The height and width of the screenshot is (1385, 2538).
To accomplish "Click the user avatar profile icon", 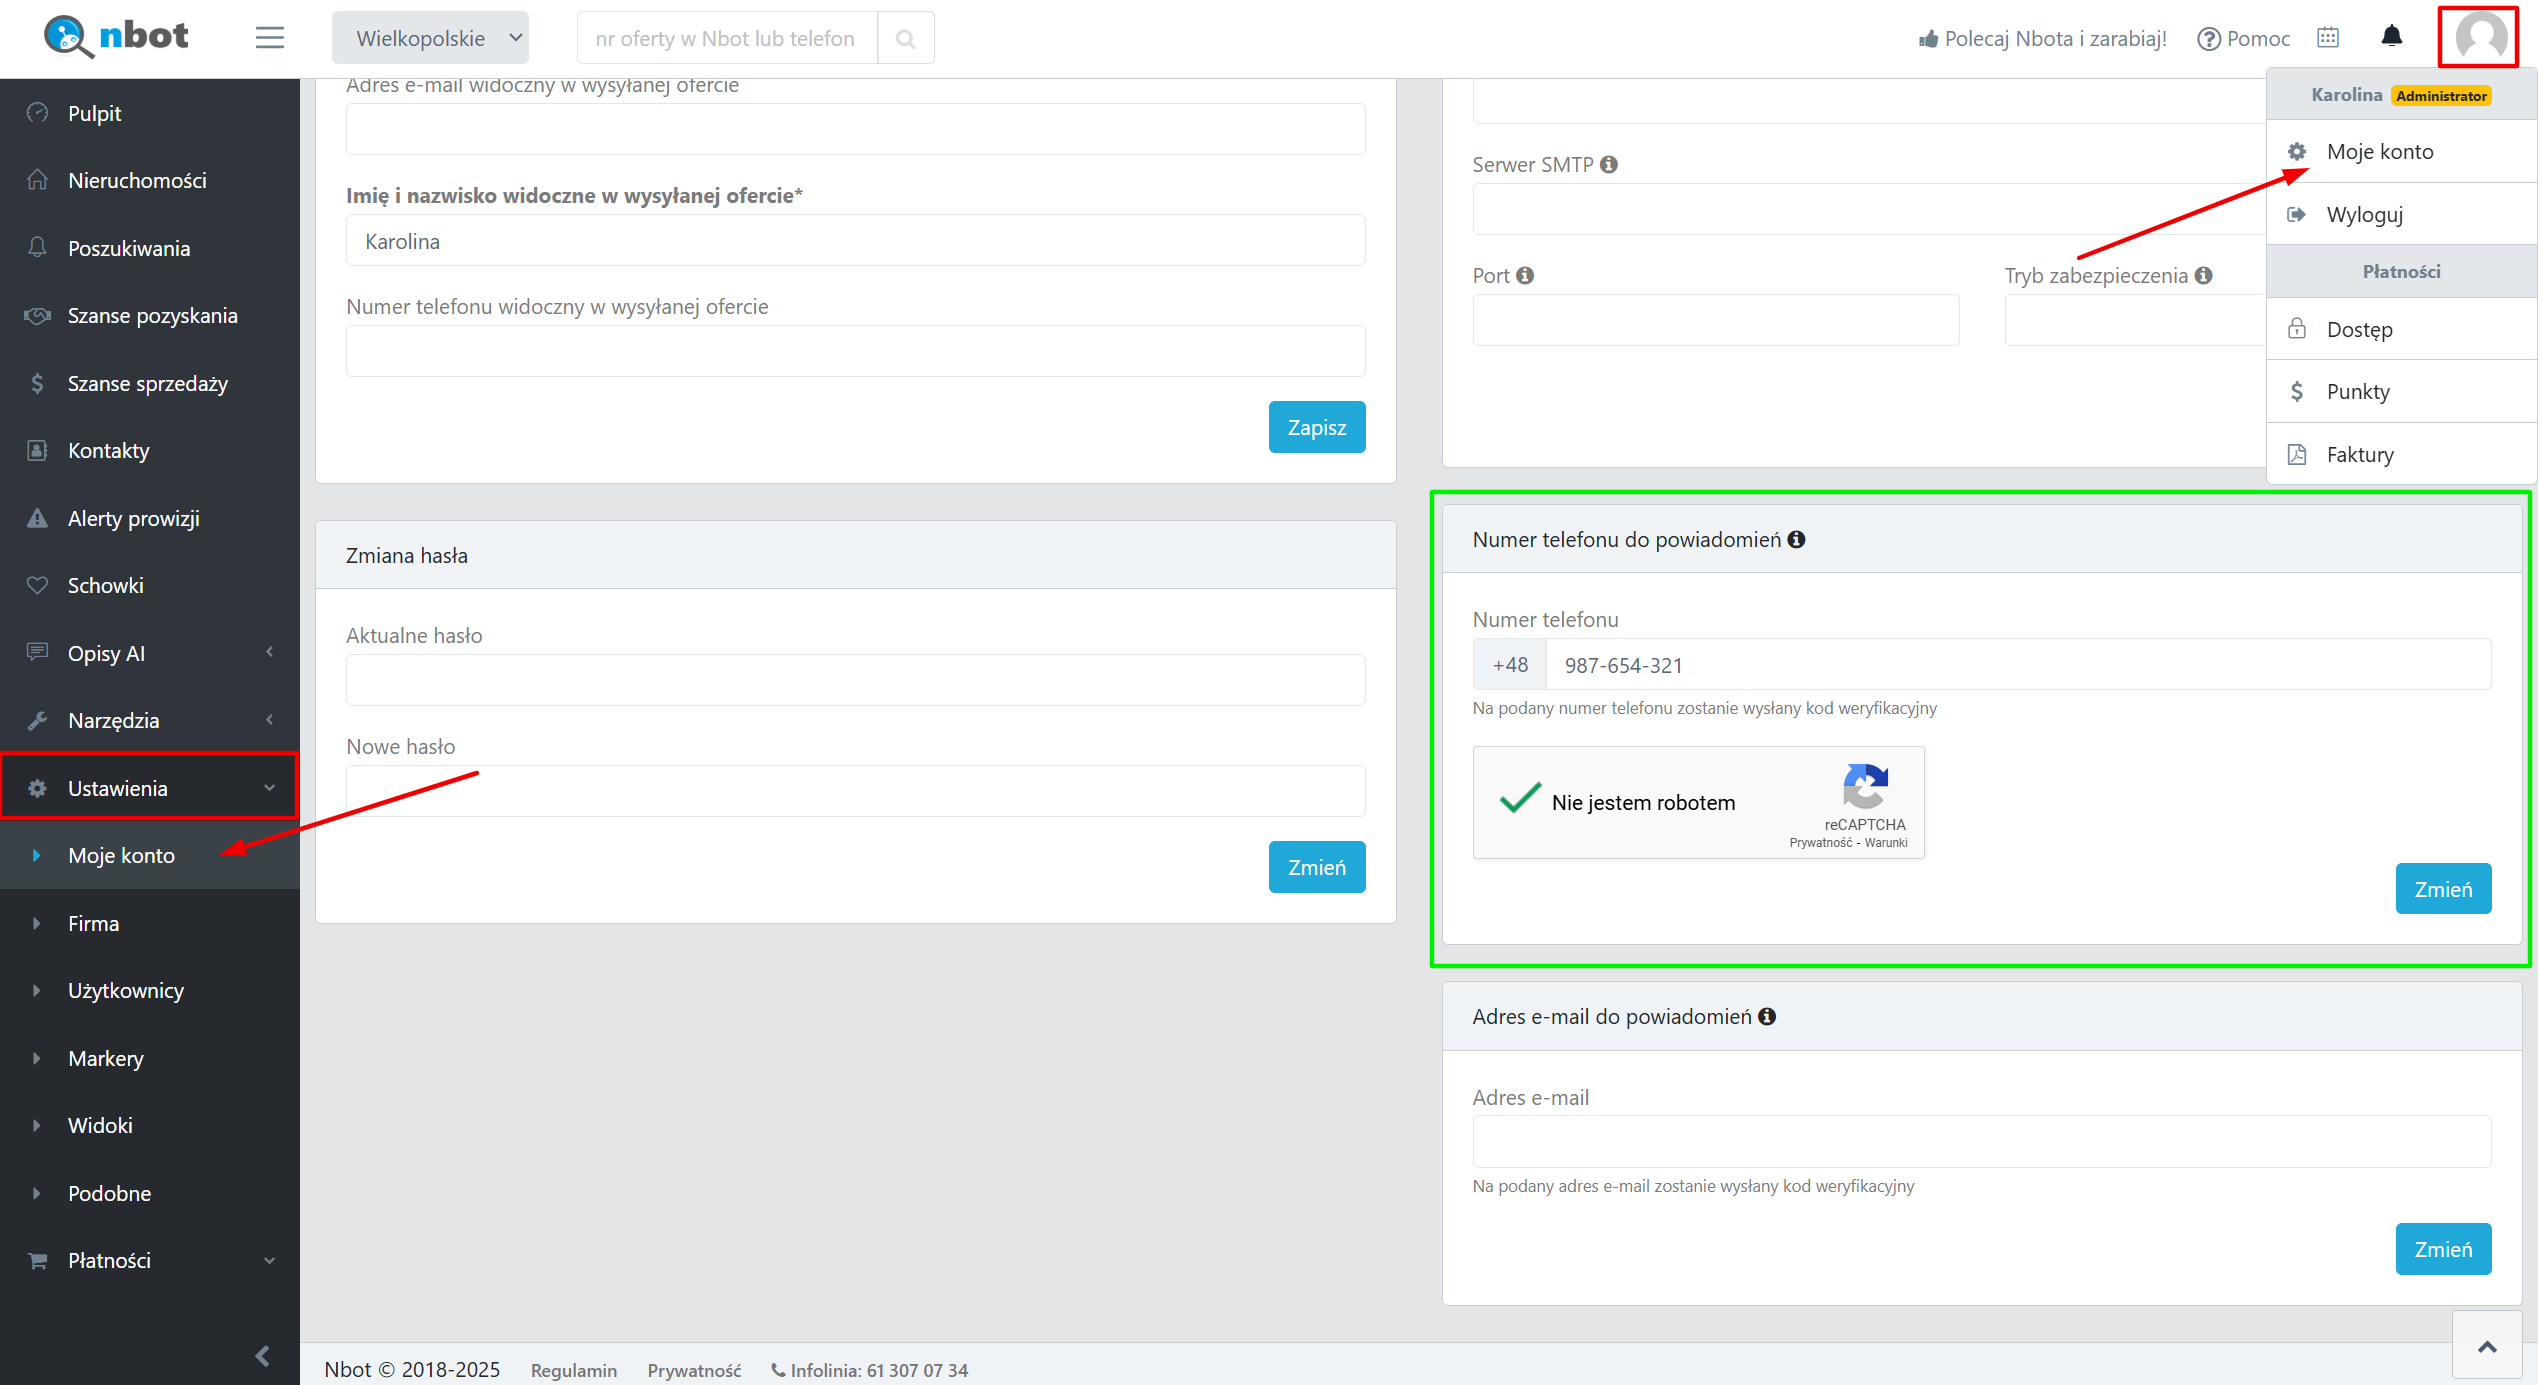I will pyautogui.click(x=2480, y=37).
